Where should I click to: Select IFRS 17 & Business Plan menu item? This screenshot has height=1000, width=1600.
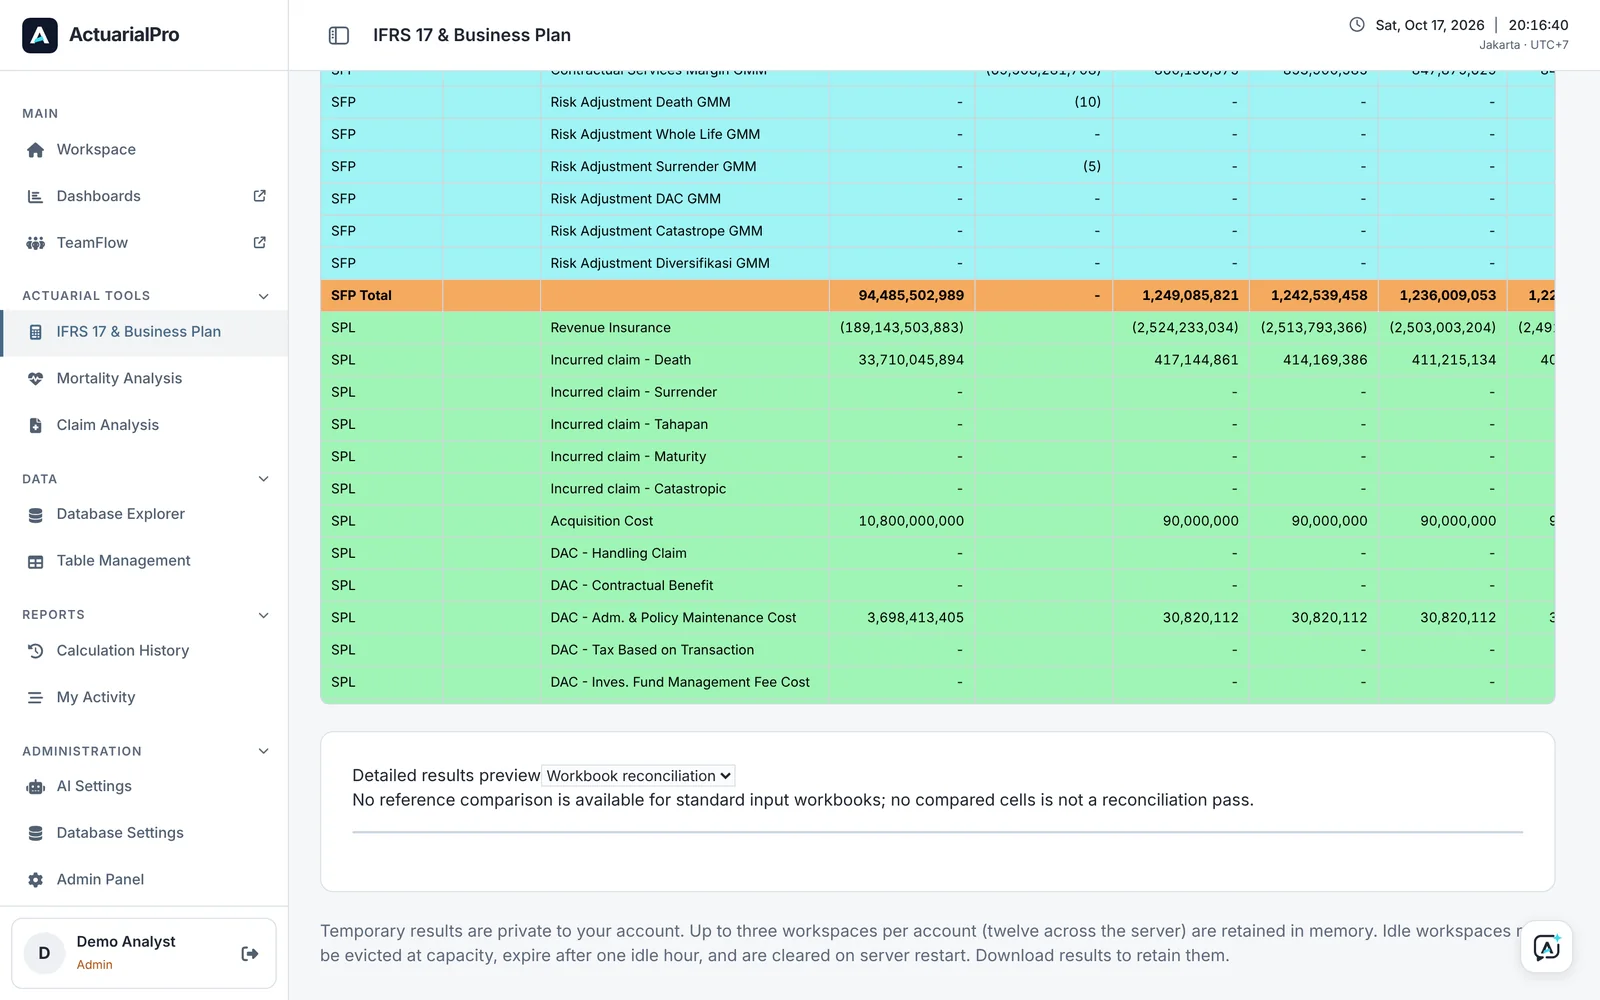(145, 333)
